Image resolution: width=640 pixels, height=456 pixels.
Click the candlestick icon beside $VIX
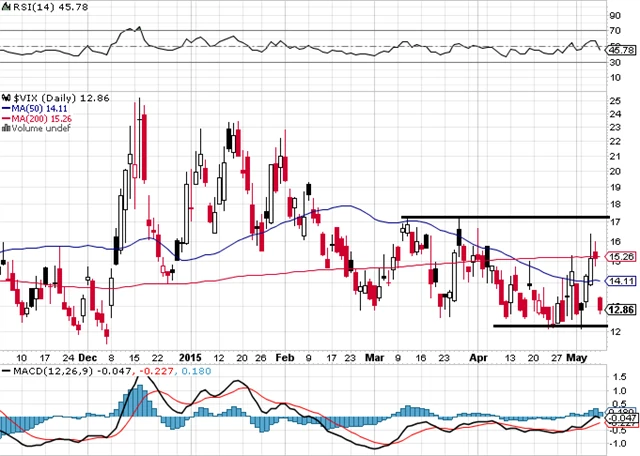5,95
